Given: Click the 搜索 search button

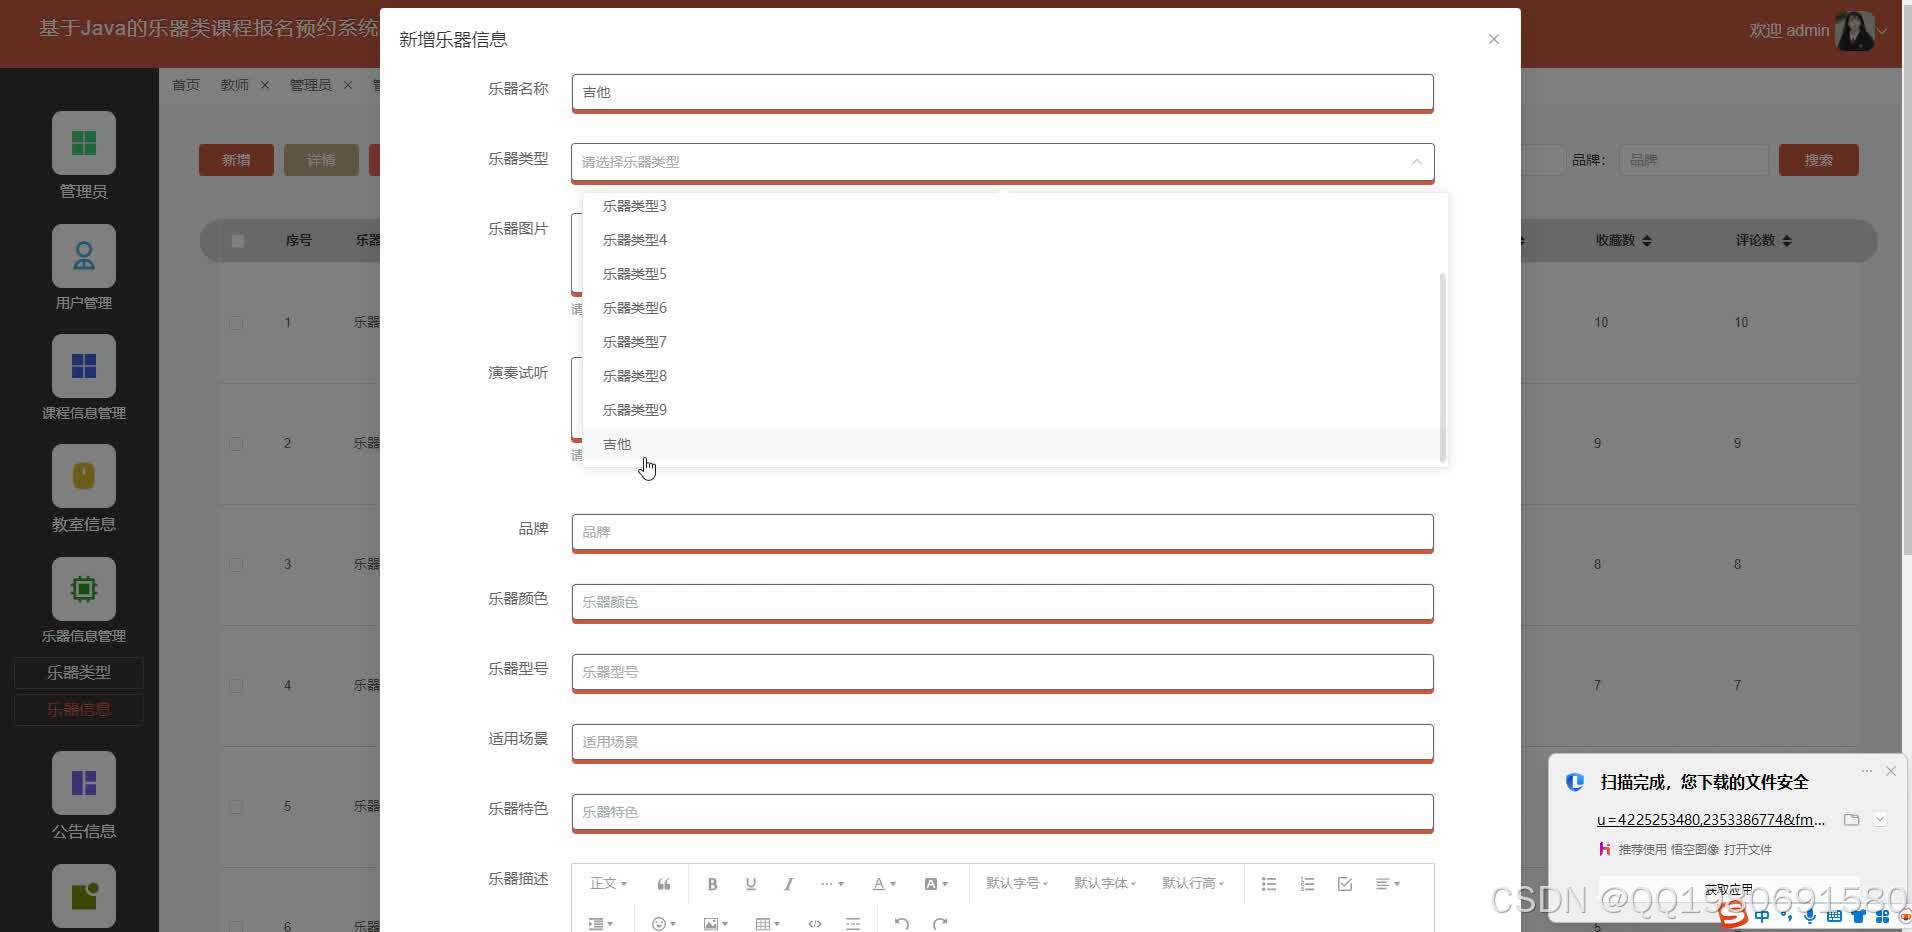Looking at the screenshot, I should (x=1819, y=160).
